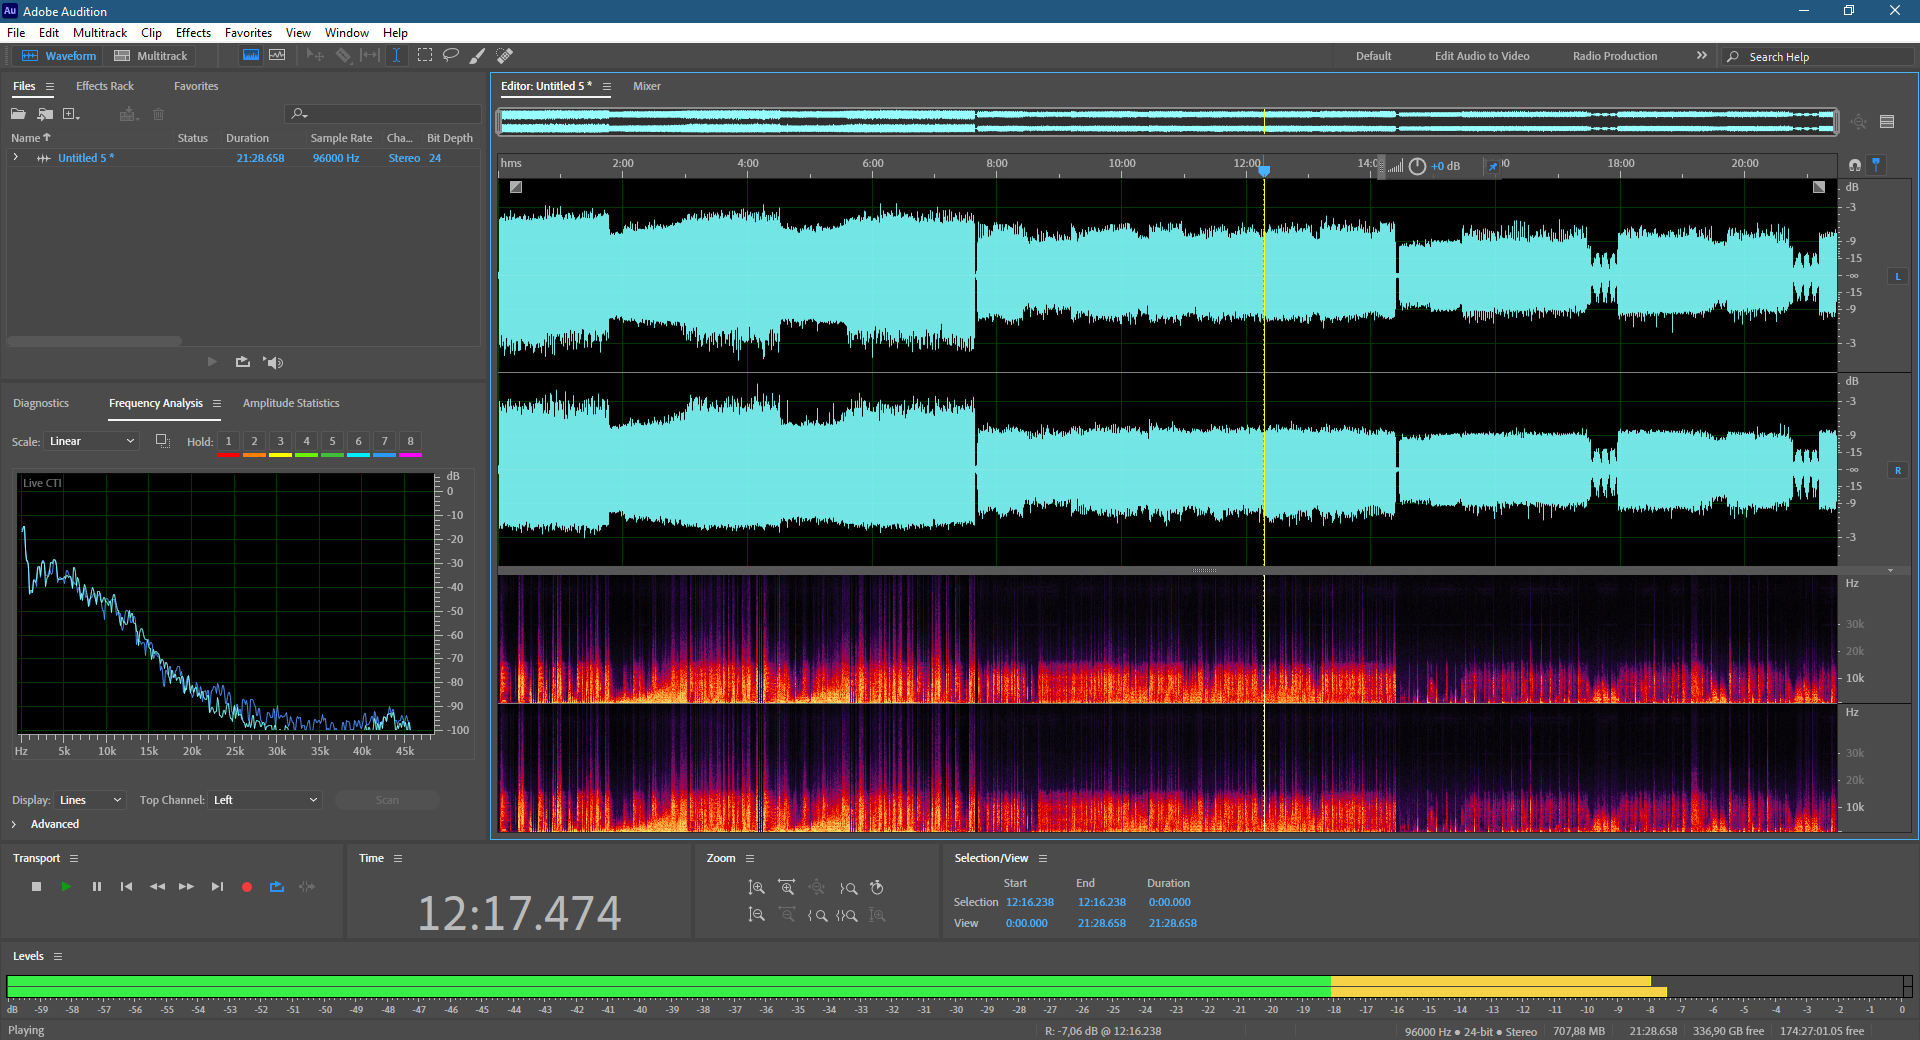Select the Lasso Selection tool

pyautogui.click(x=451, y=55)
